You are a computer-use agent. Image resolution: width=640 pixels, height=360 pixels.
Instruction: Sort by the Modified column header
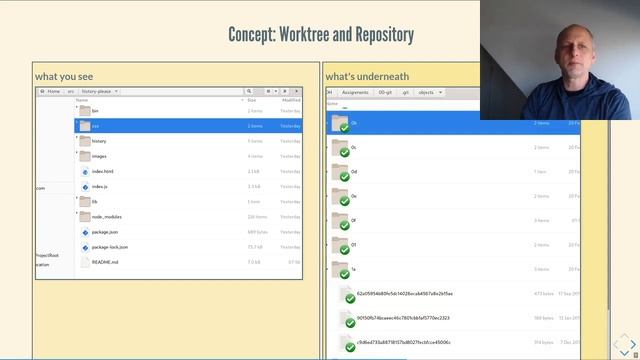(x=291, y=100)
